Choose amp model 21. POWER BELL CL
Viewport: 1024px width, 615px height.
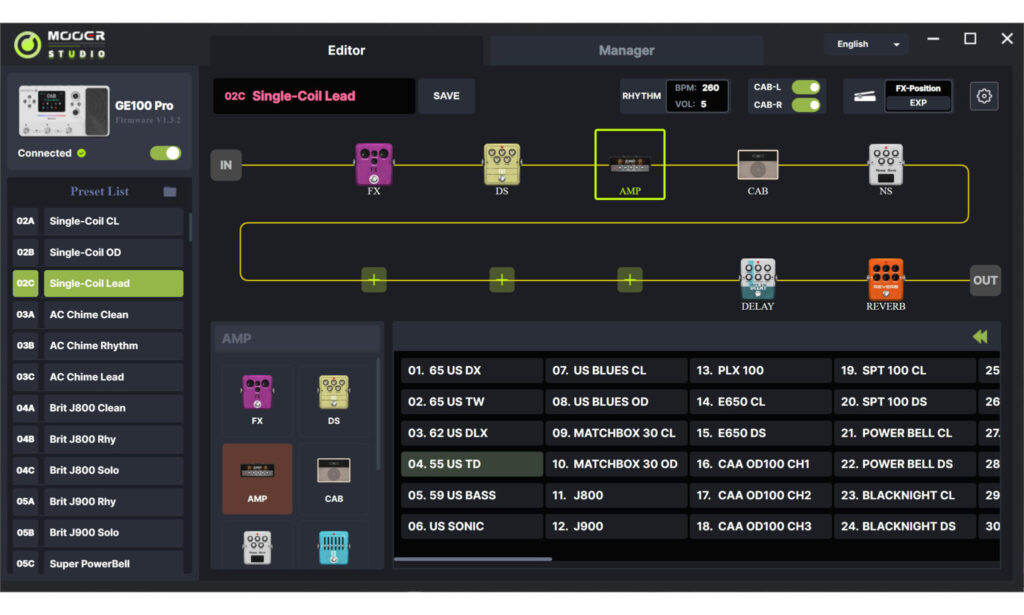904,433
